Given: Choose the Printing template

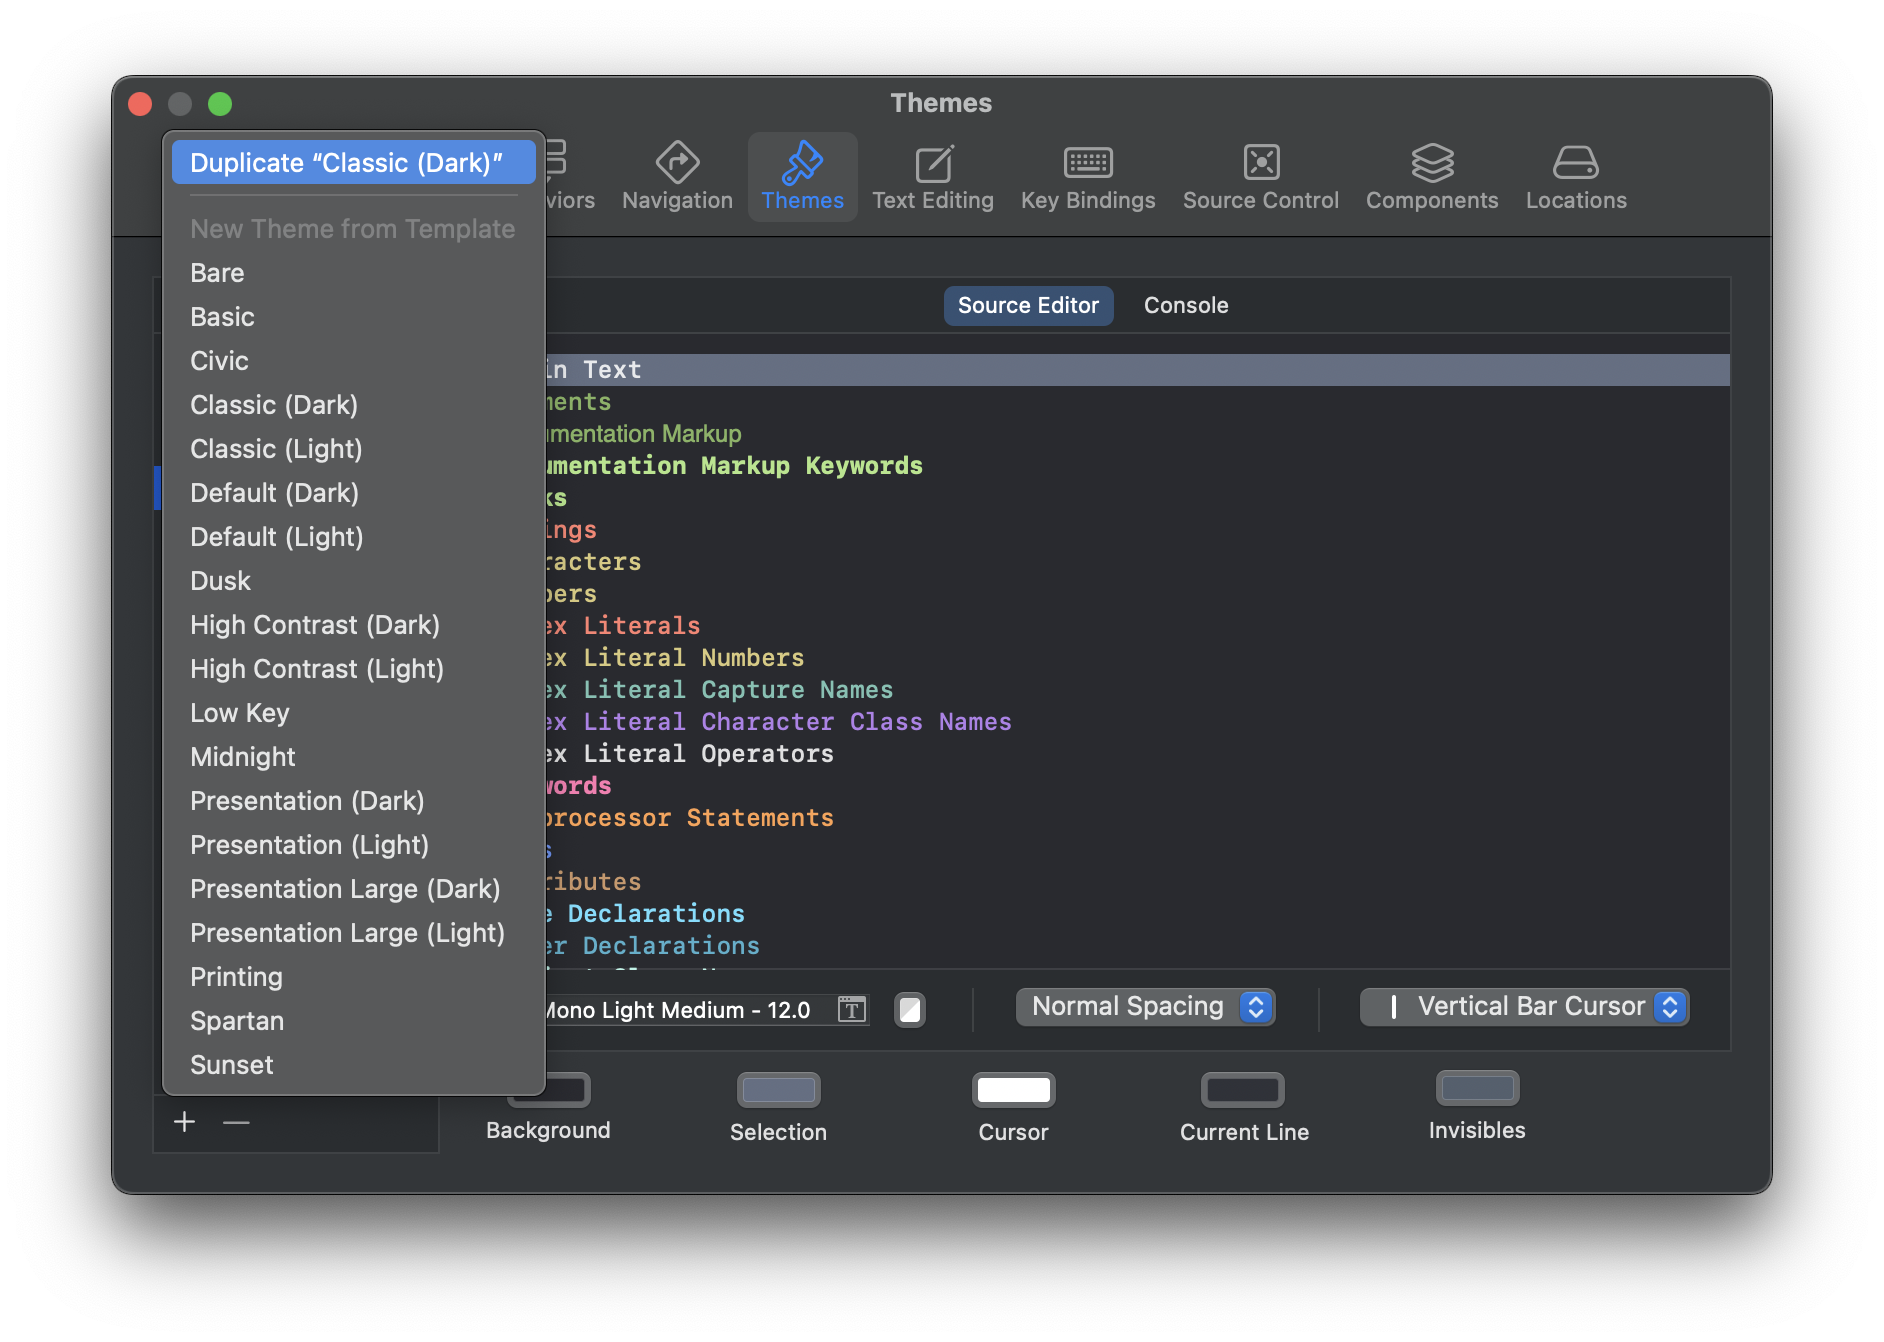Looking at the screenshot, I should click(354, 977).
